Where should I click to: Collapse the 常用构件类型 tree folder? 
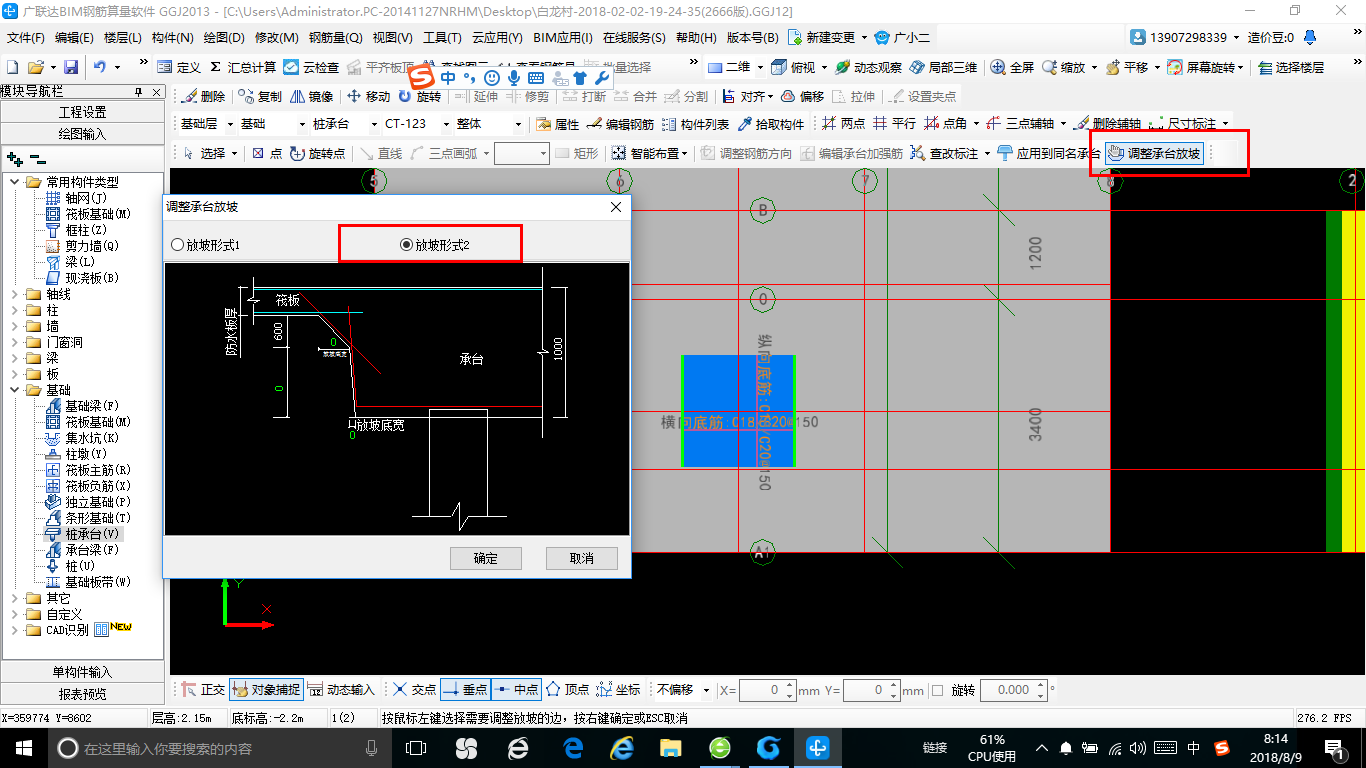[x=14, y=182]
